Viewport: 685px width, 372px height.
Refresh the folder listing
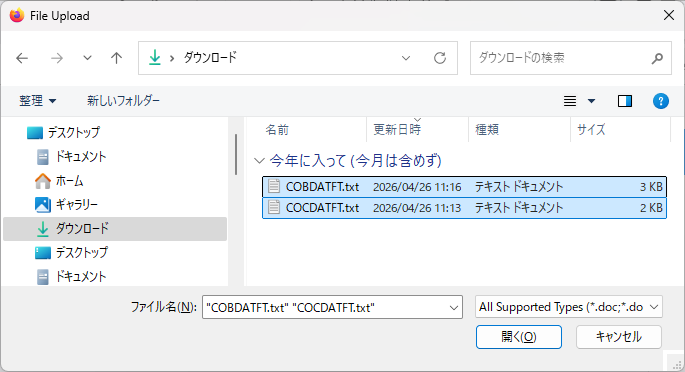click(x=440, y=58)
